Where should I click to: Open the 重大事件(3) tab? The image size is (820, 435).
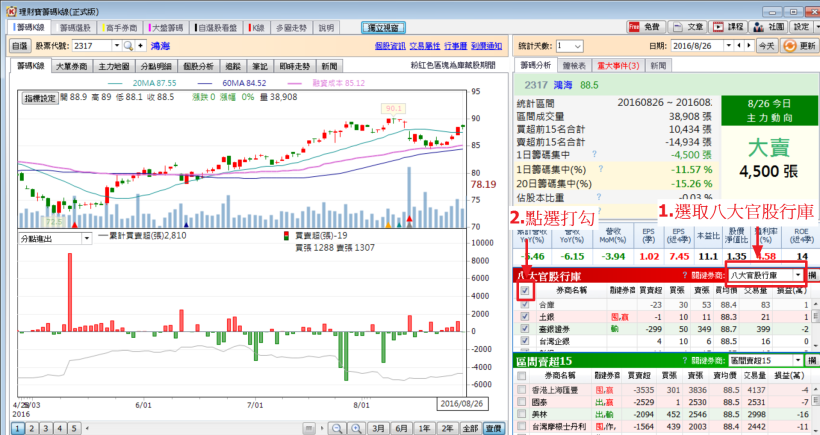[x=612, y=66]
